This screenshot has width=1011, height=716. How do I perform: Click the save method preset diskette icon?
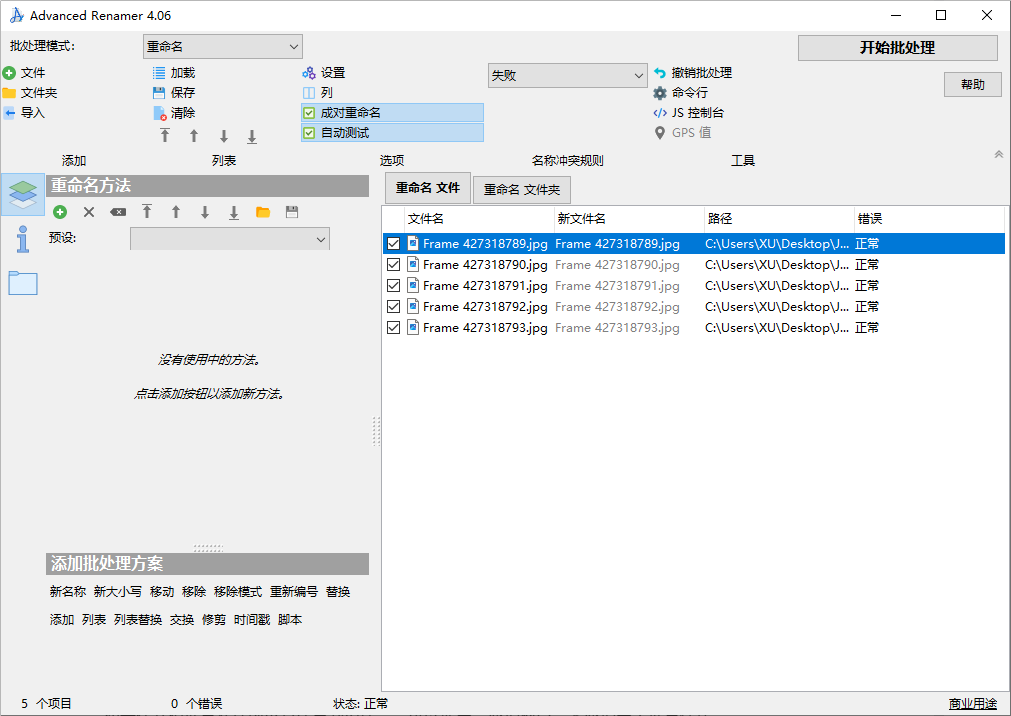tap(292, 212)
